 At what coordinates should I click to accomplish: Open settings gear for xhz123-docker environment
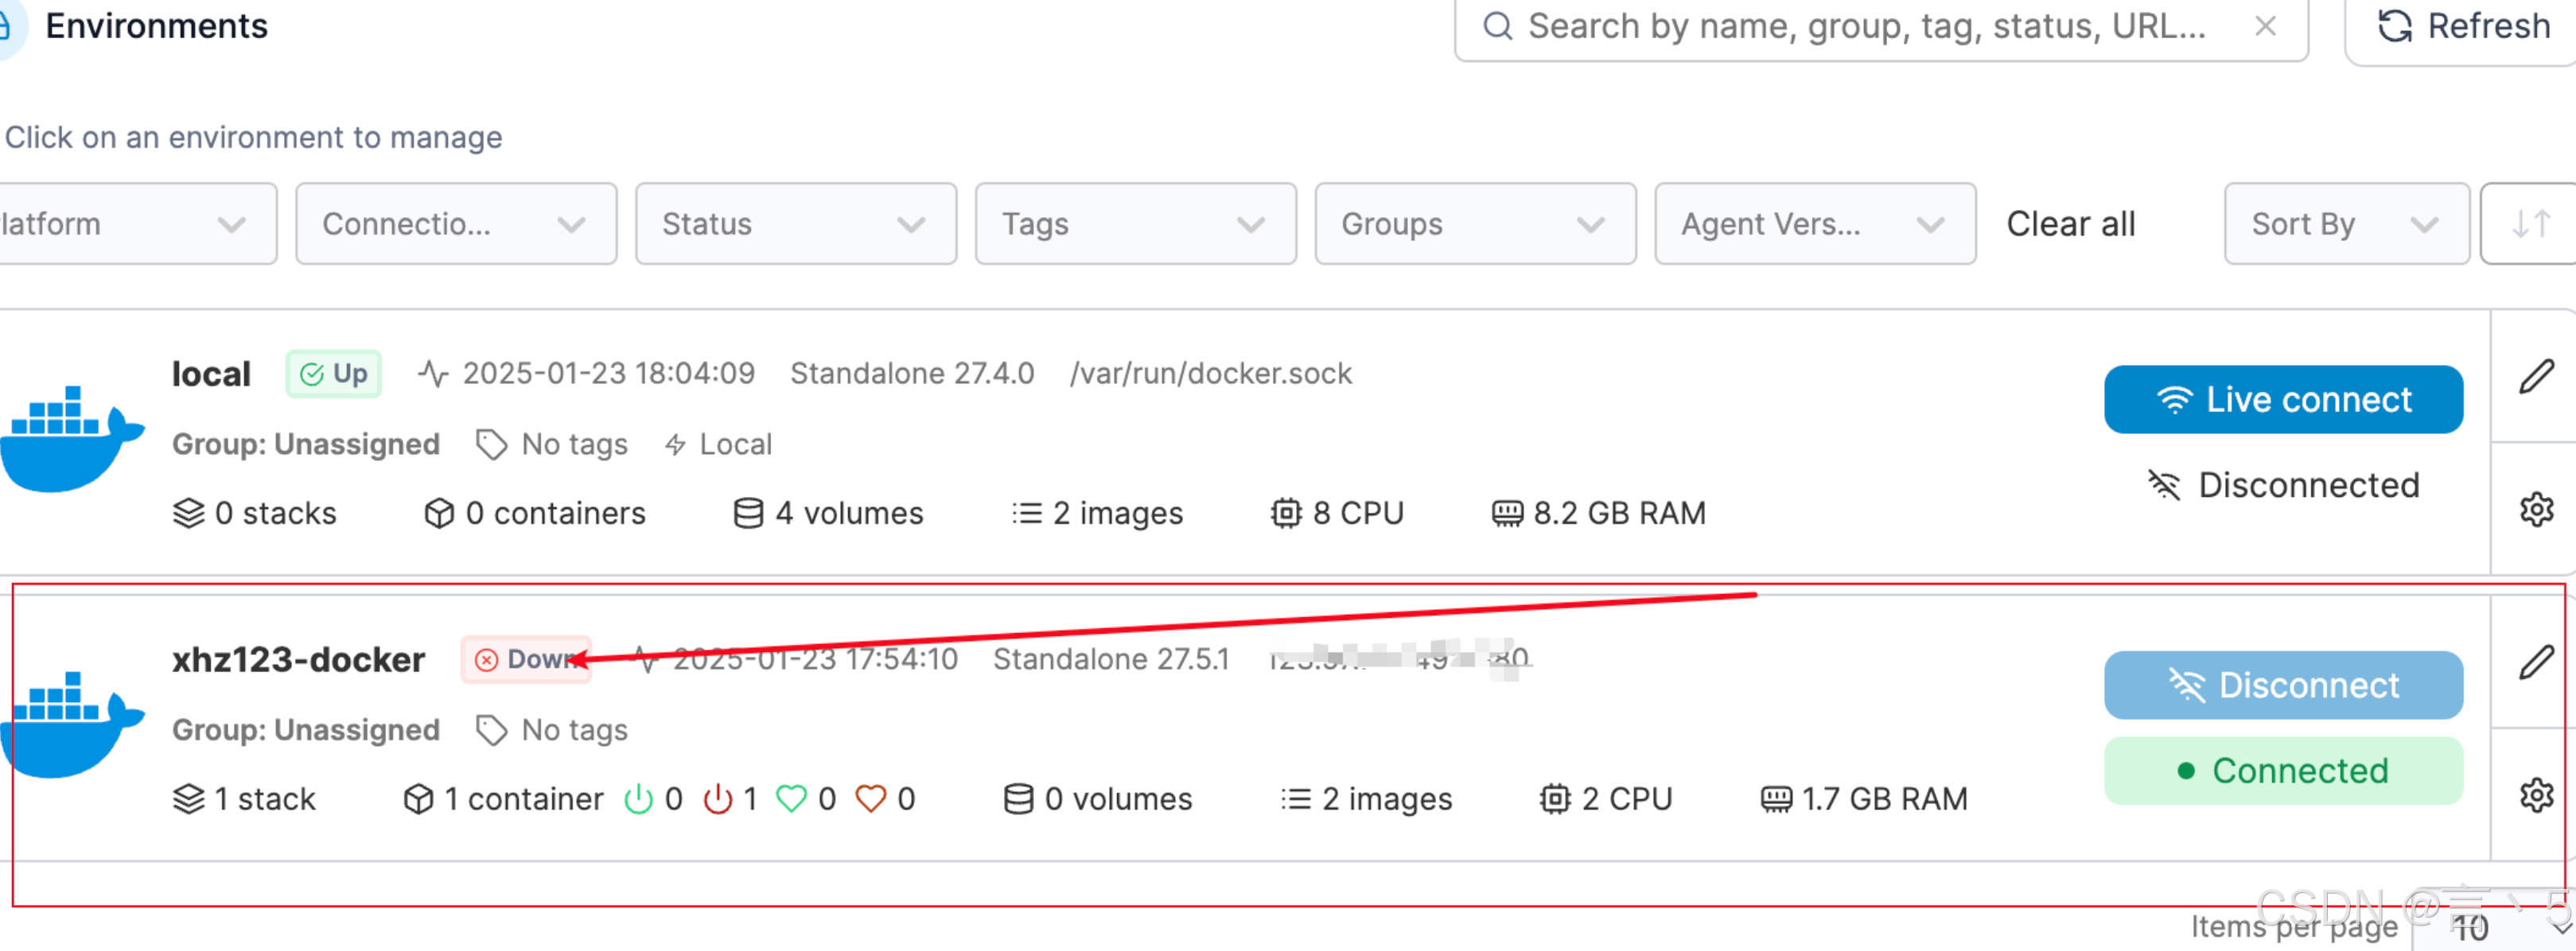pos(2537,796)
